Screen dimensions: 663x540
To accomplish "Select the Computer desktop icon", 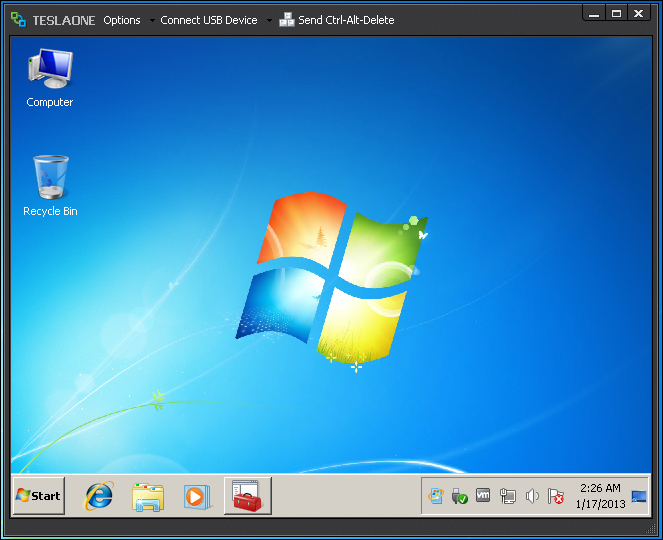I will (x=50, y=78).
